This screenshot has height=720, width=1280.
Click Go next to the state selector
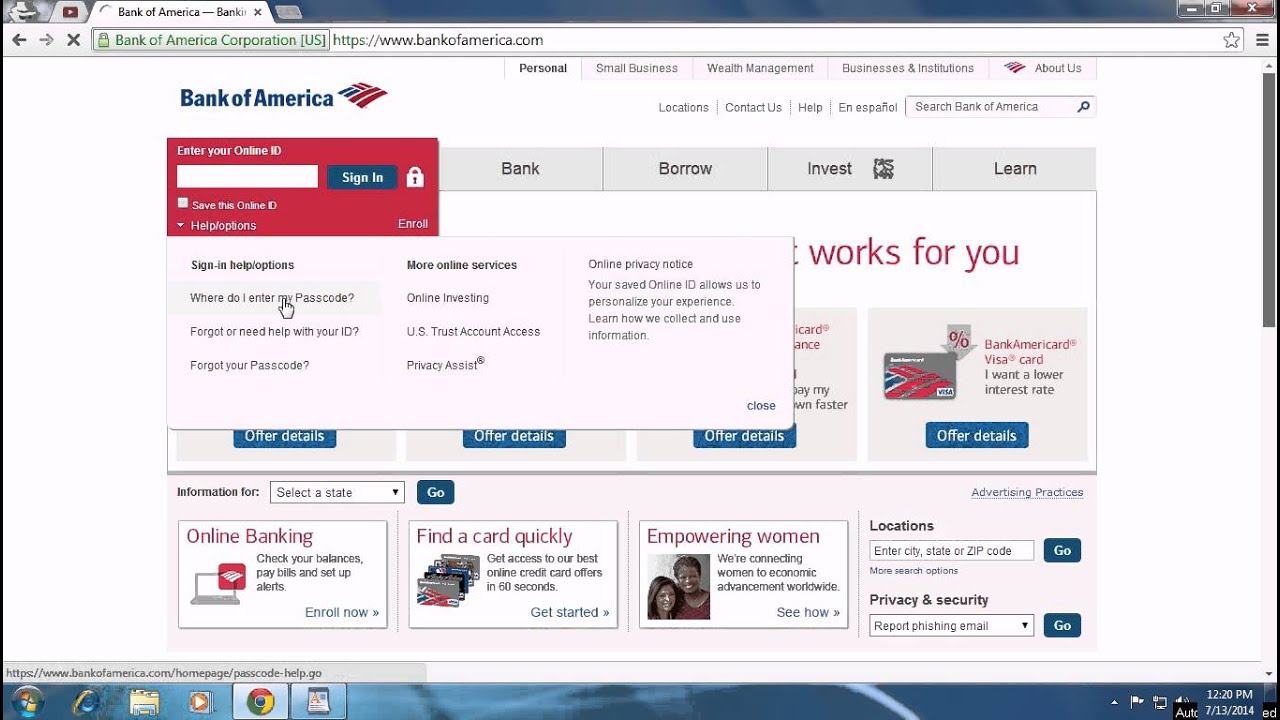[x=435, y=492]
